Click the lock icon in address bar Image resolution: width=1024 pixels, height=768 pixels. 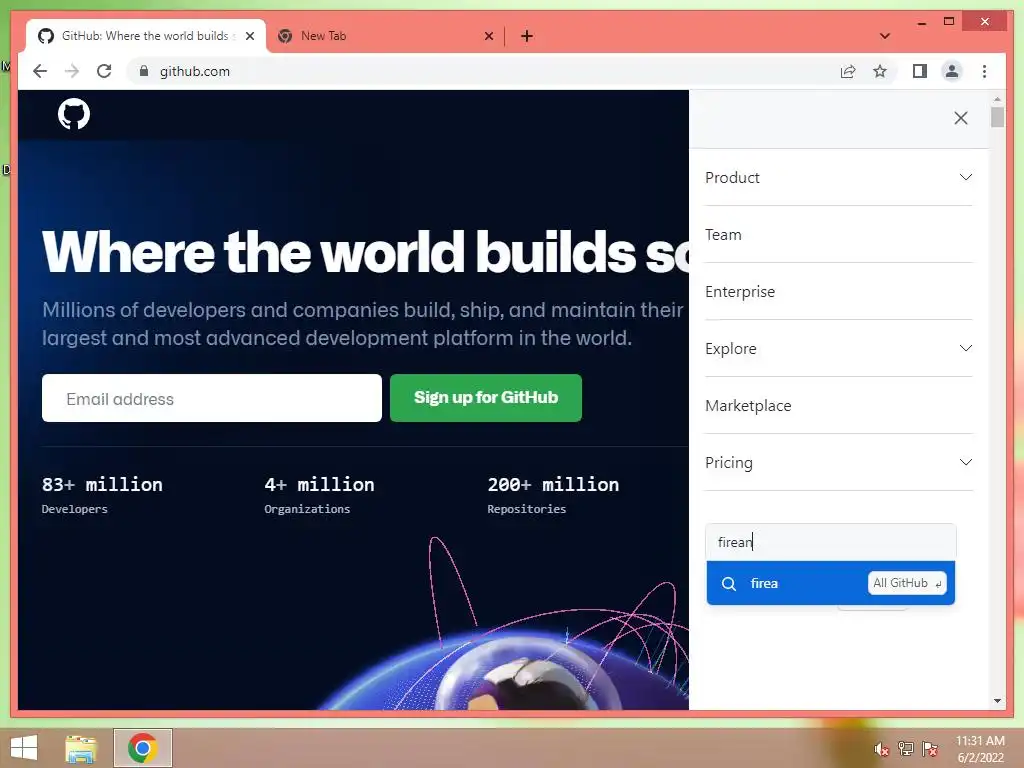pos(144,71)
